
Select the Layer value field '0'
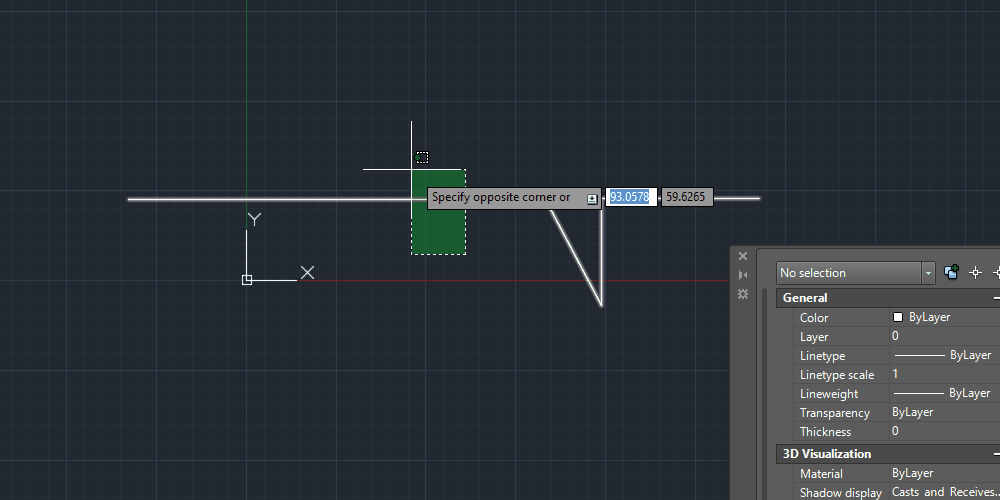(945, 336)
